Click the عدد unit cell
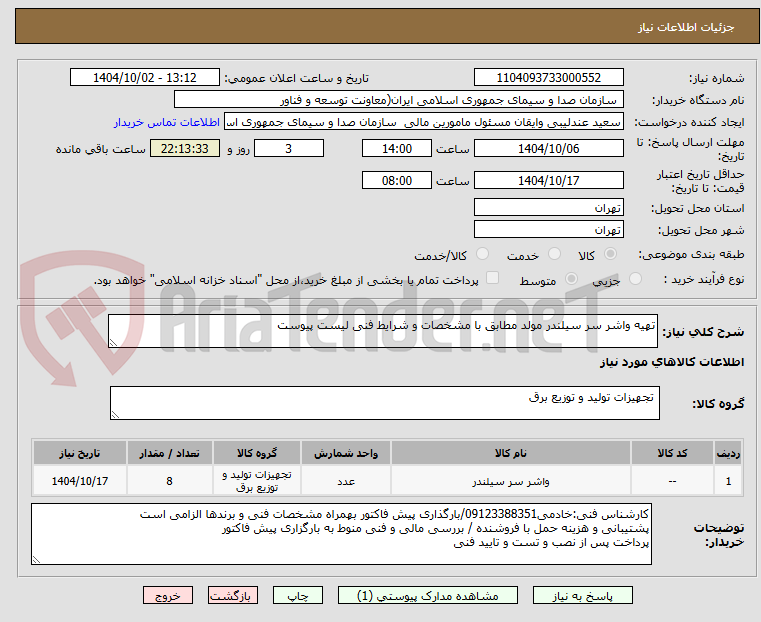The image size is (761, 622). (346, 481)
